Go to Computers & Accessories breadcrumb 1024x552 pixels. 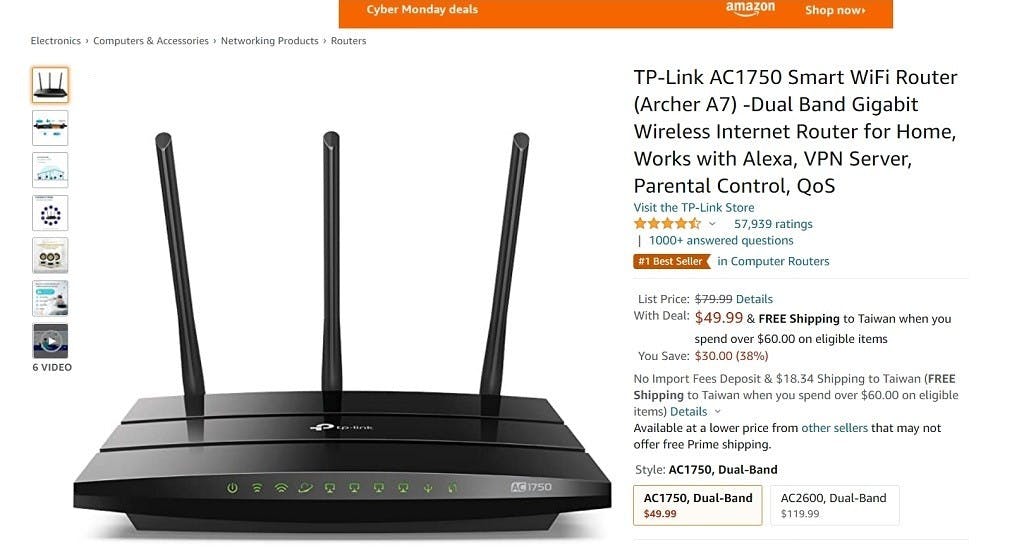tap(151, 41)
